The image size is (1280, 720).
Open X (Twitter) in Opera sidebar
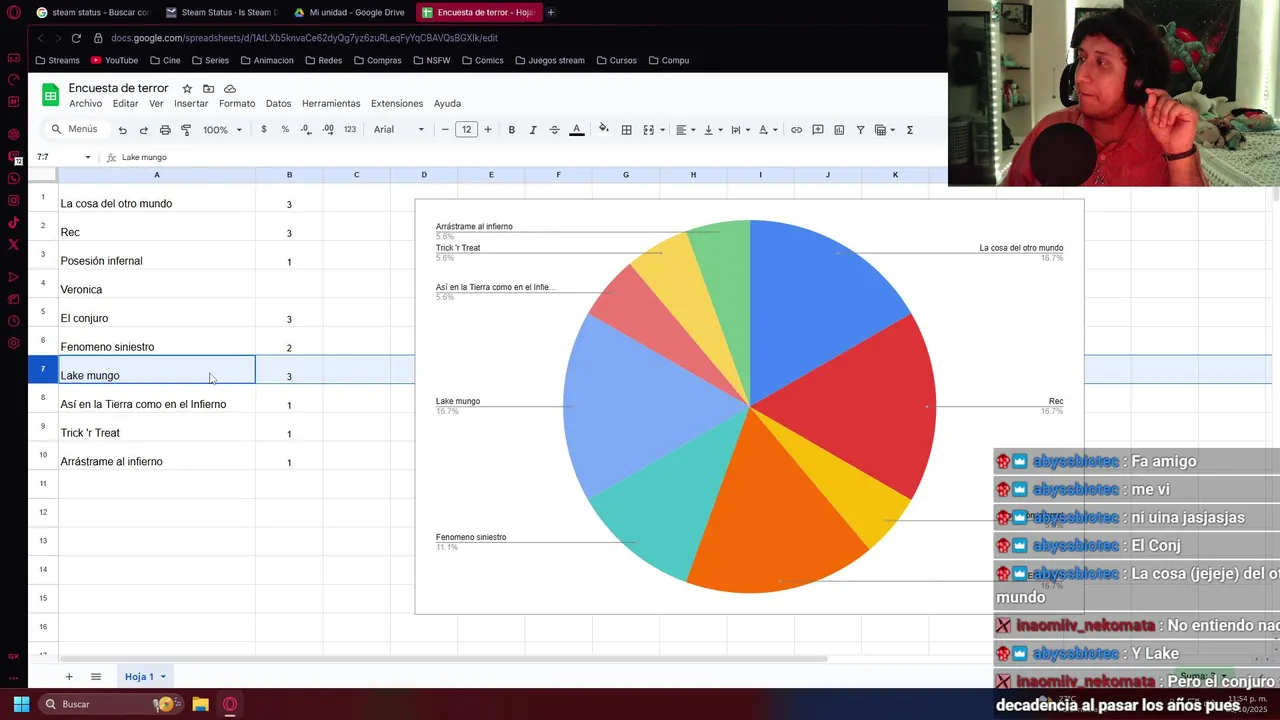point(14,244)
